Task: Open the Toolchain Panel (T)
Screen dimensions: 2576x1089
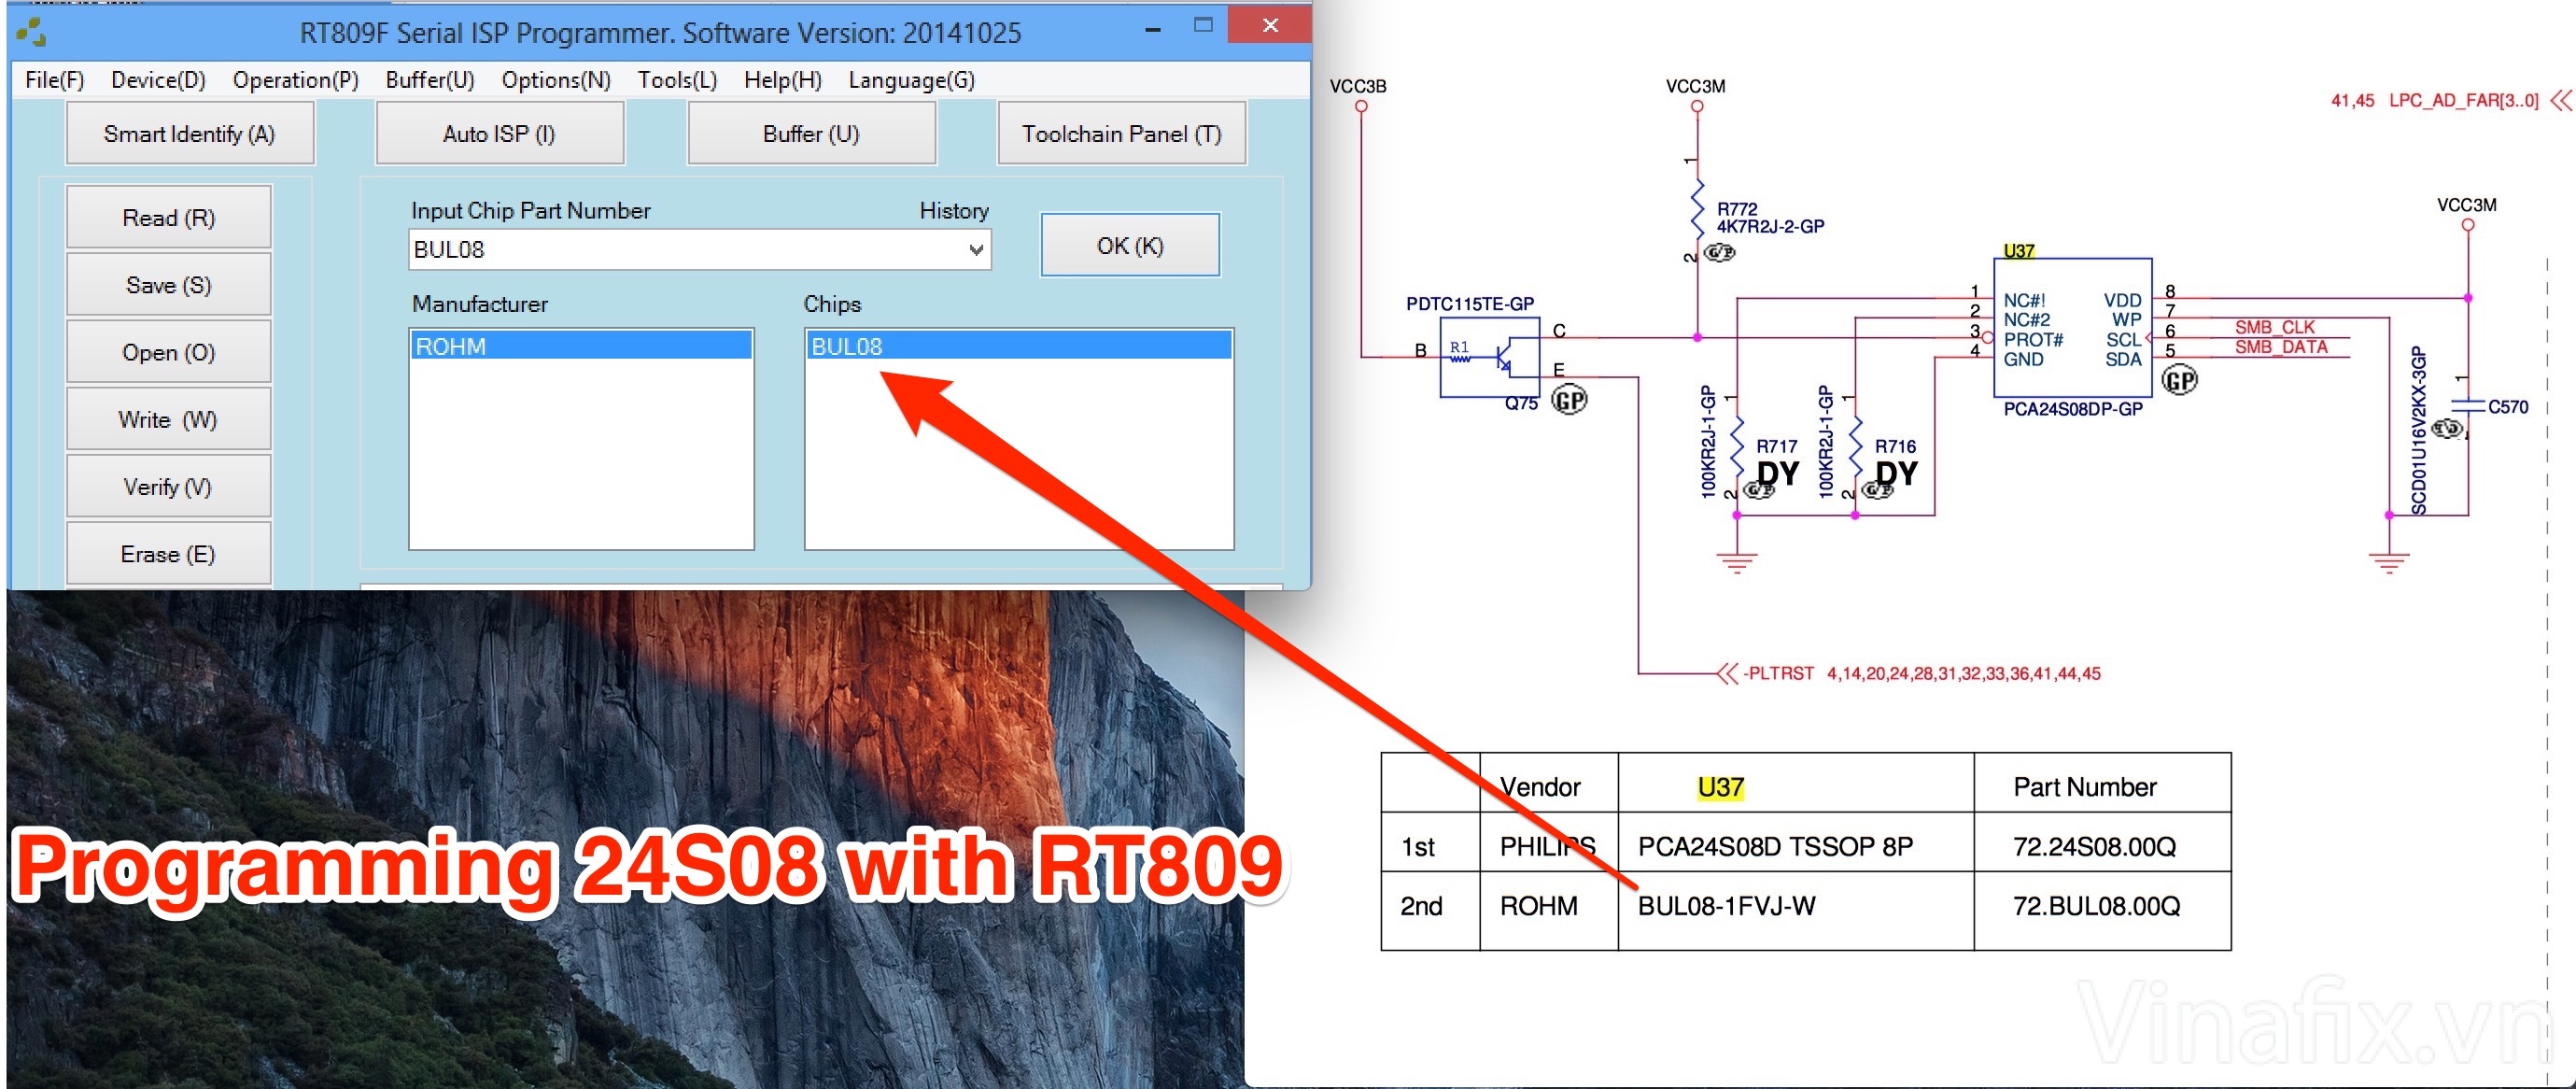Action: tap(1121, 134)
